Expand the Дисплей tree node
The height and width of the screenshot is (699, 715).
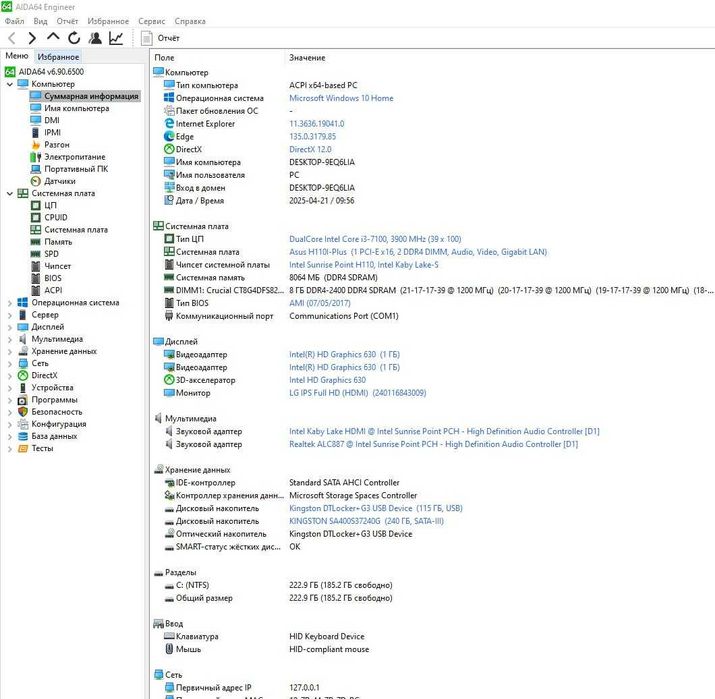pyautogui.click(x=10, y=327)
